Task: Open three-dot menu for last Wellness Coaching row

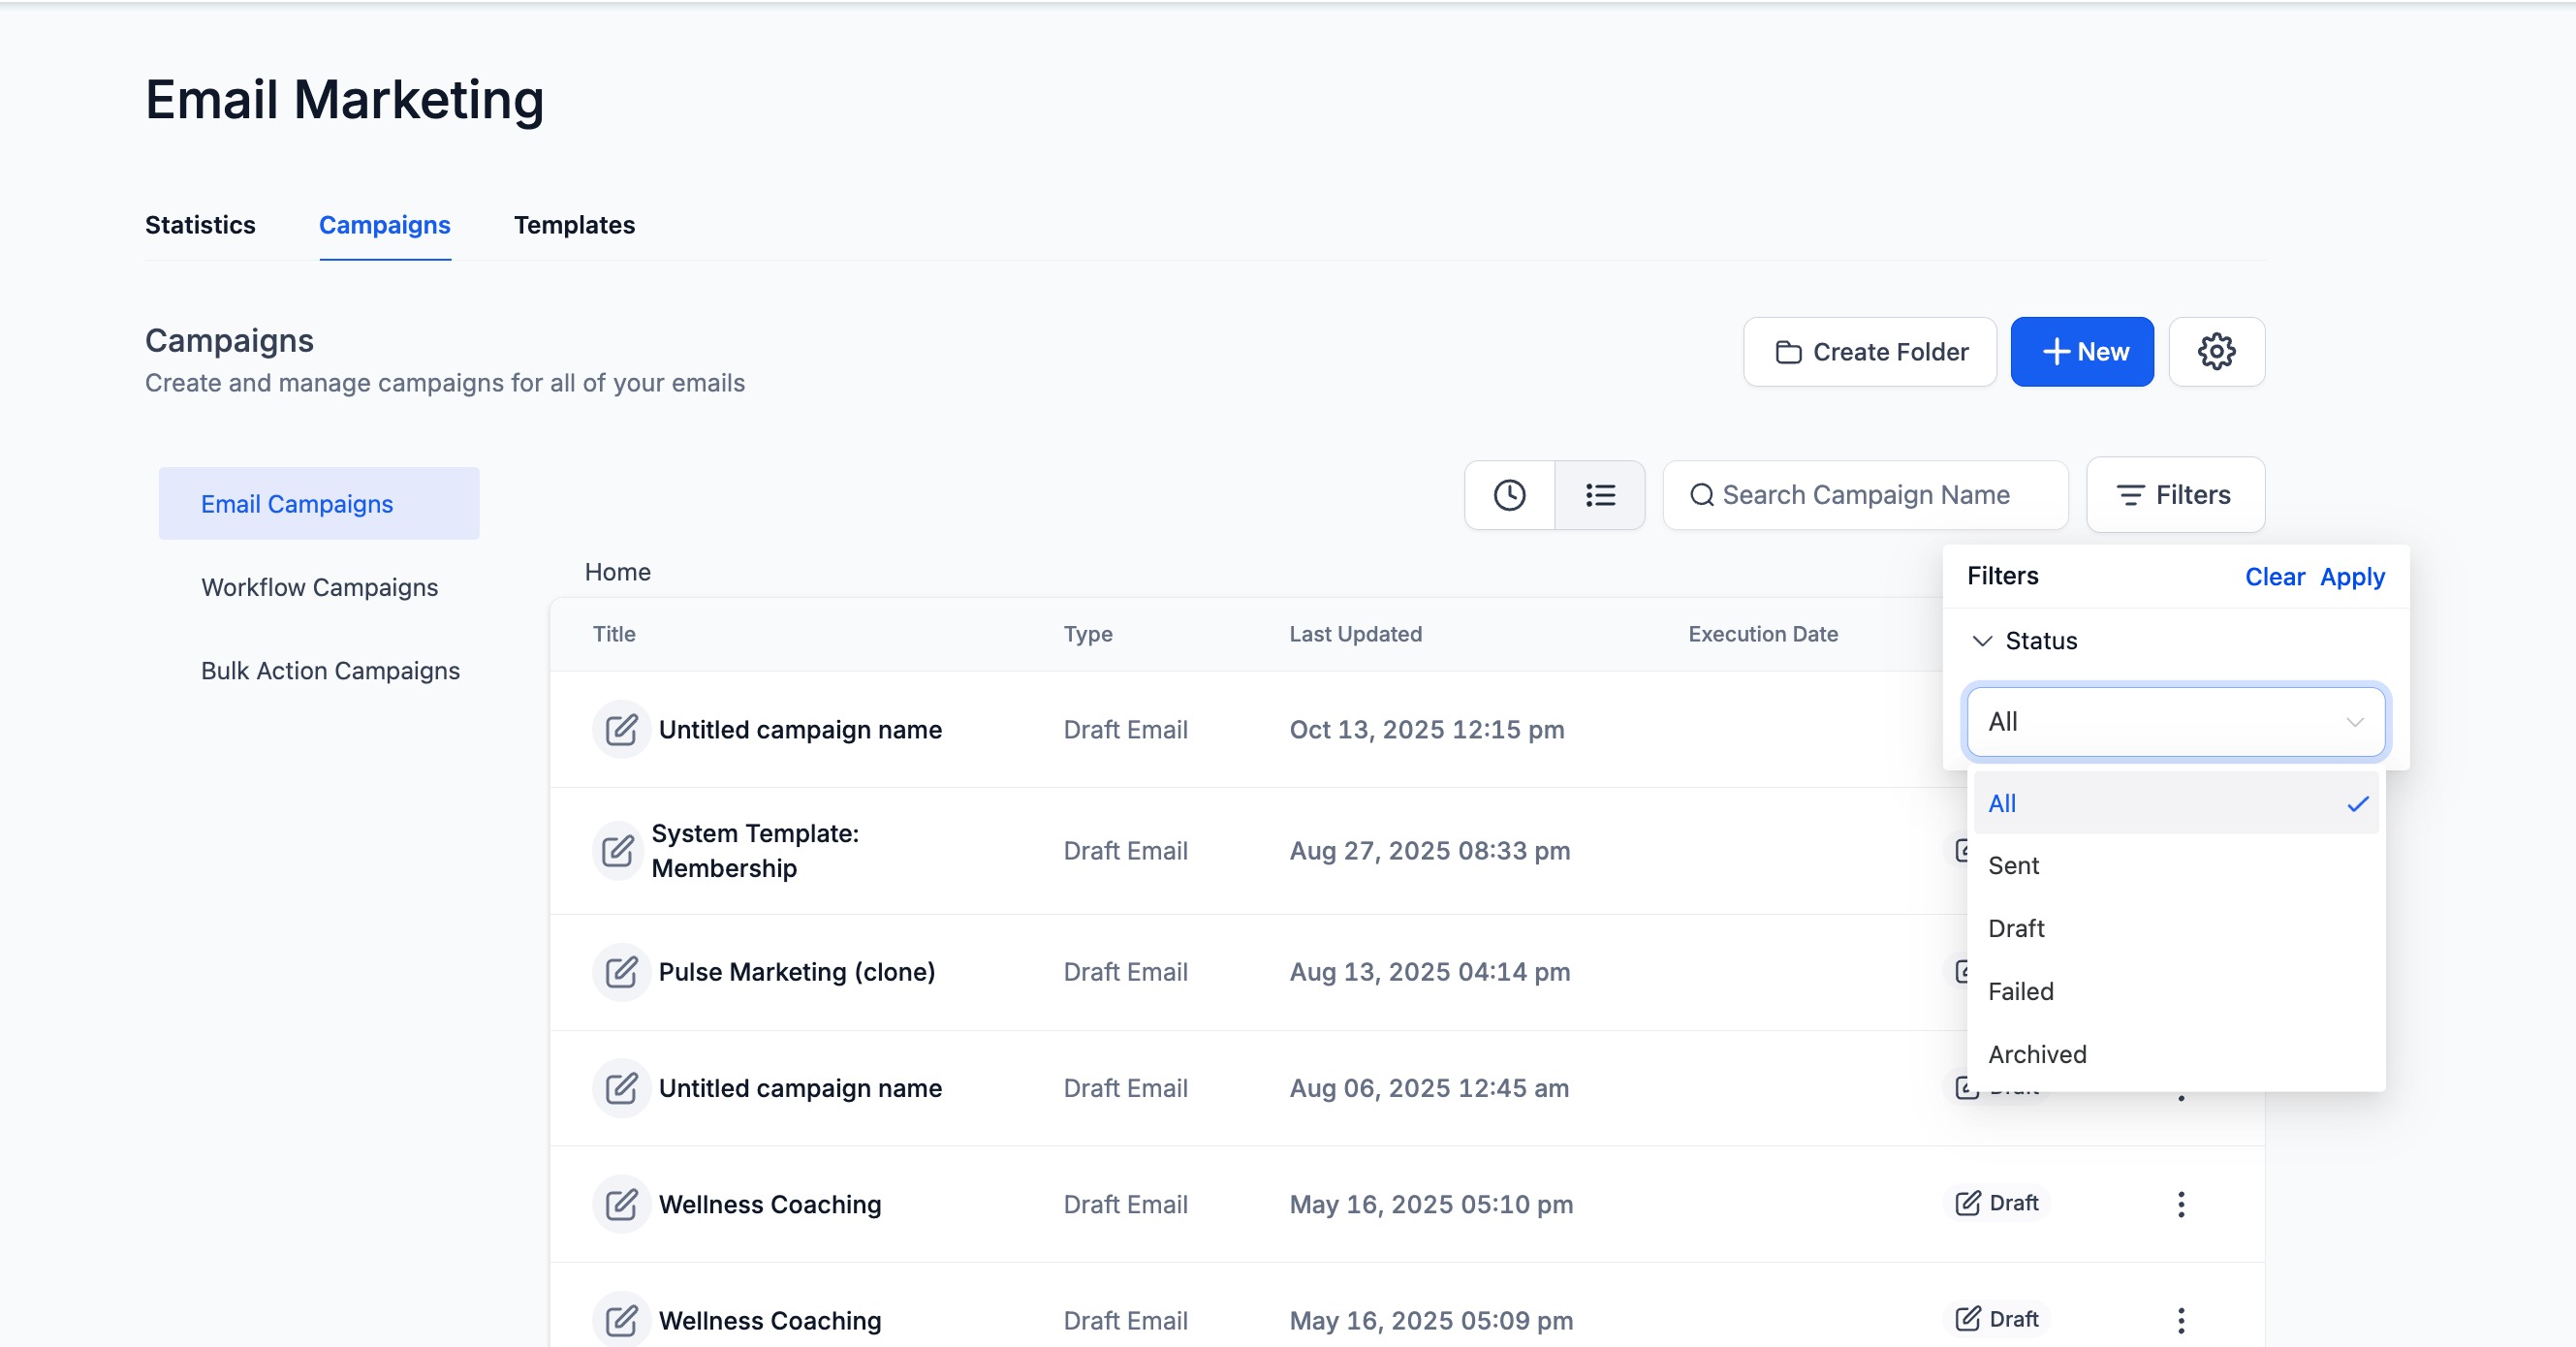Action: coord(2181,1320)
